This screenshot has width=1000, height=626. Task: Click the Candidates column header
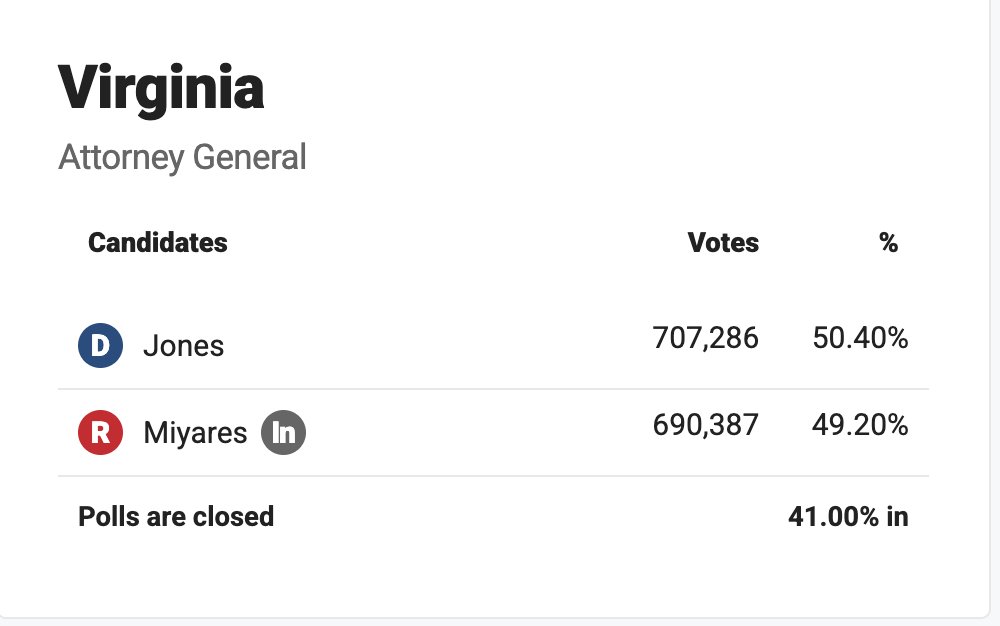coord(158,243)
